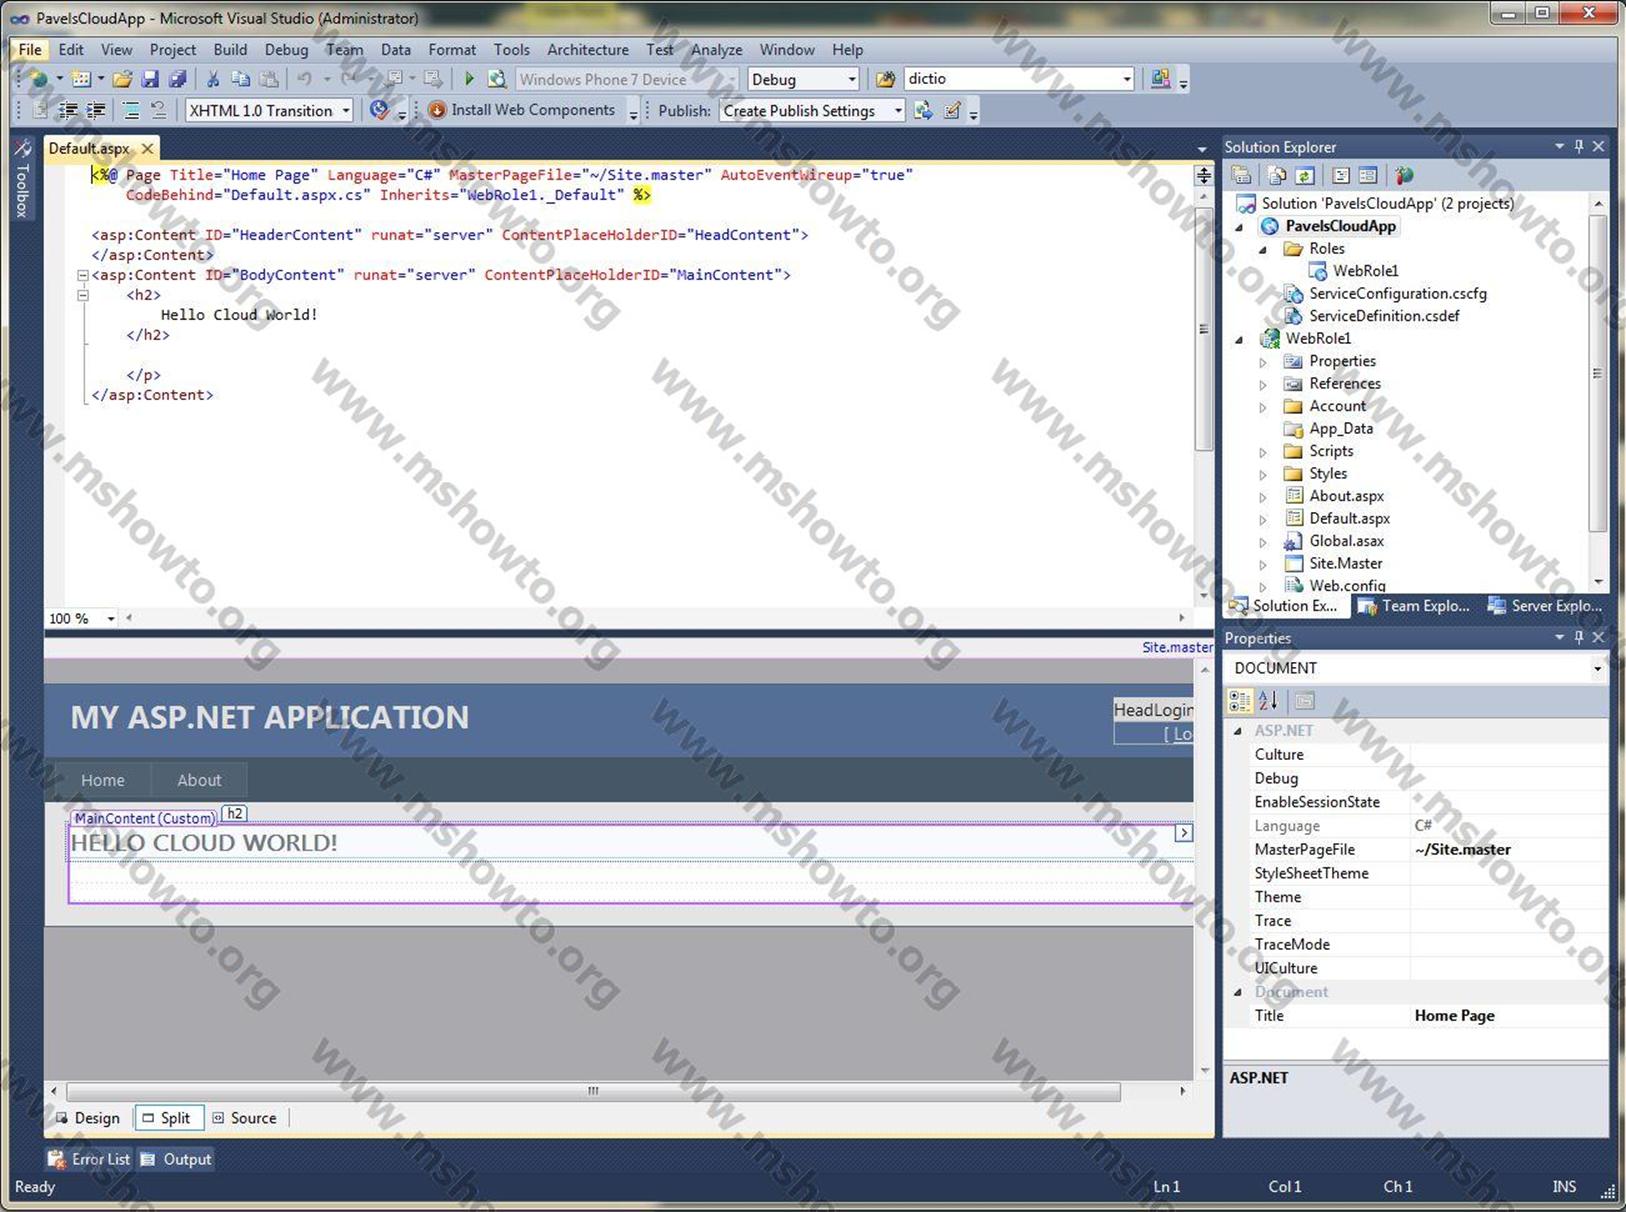Open Solution Explorer window options arrow
Viewport: 1626px width, 1212px height.
[1559, 147]
